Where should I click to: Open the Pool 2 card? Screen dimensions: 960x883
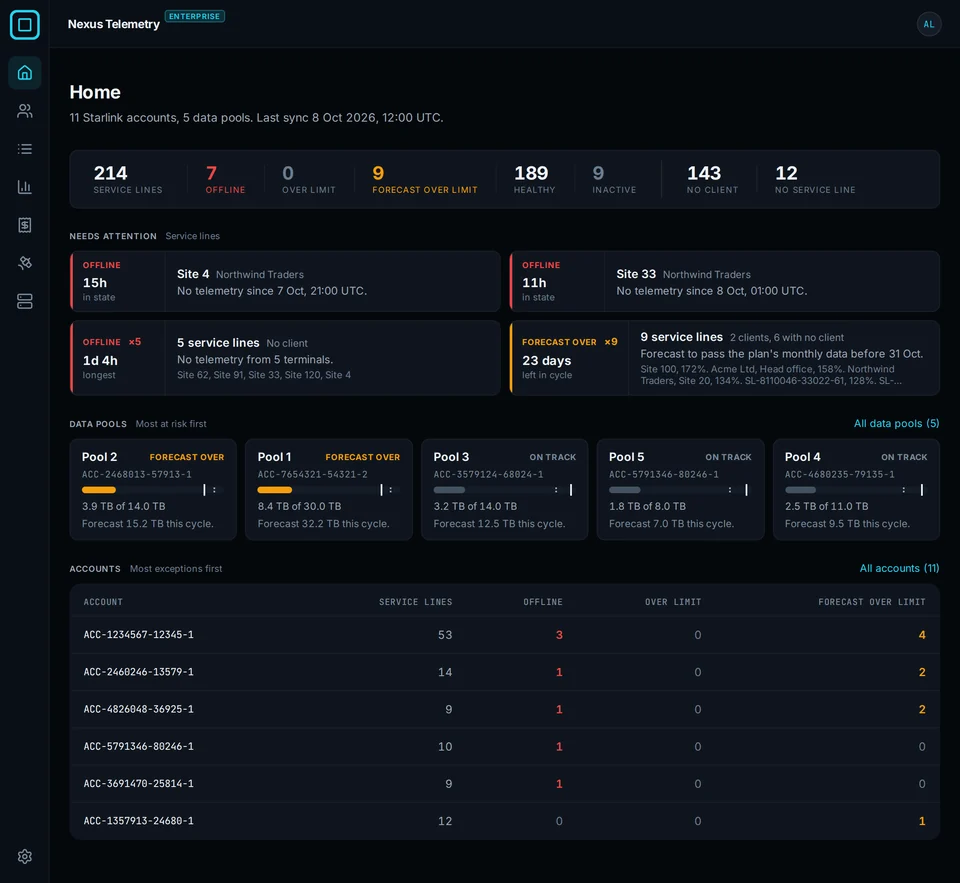click(x=153, y=489)
